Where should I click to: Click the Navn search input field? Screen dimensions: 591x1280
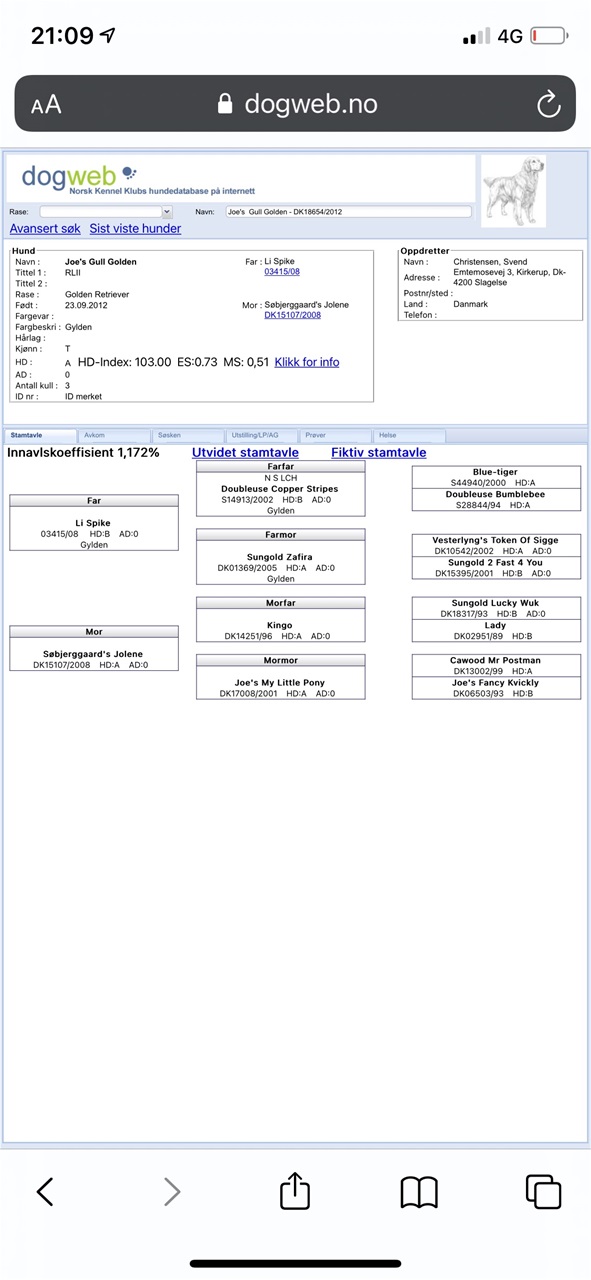[x=348, y=212]
